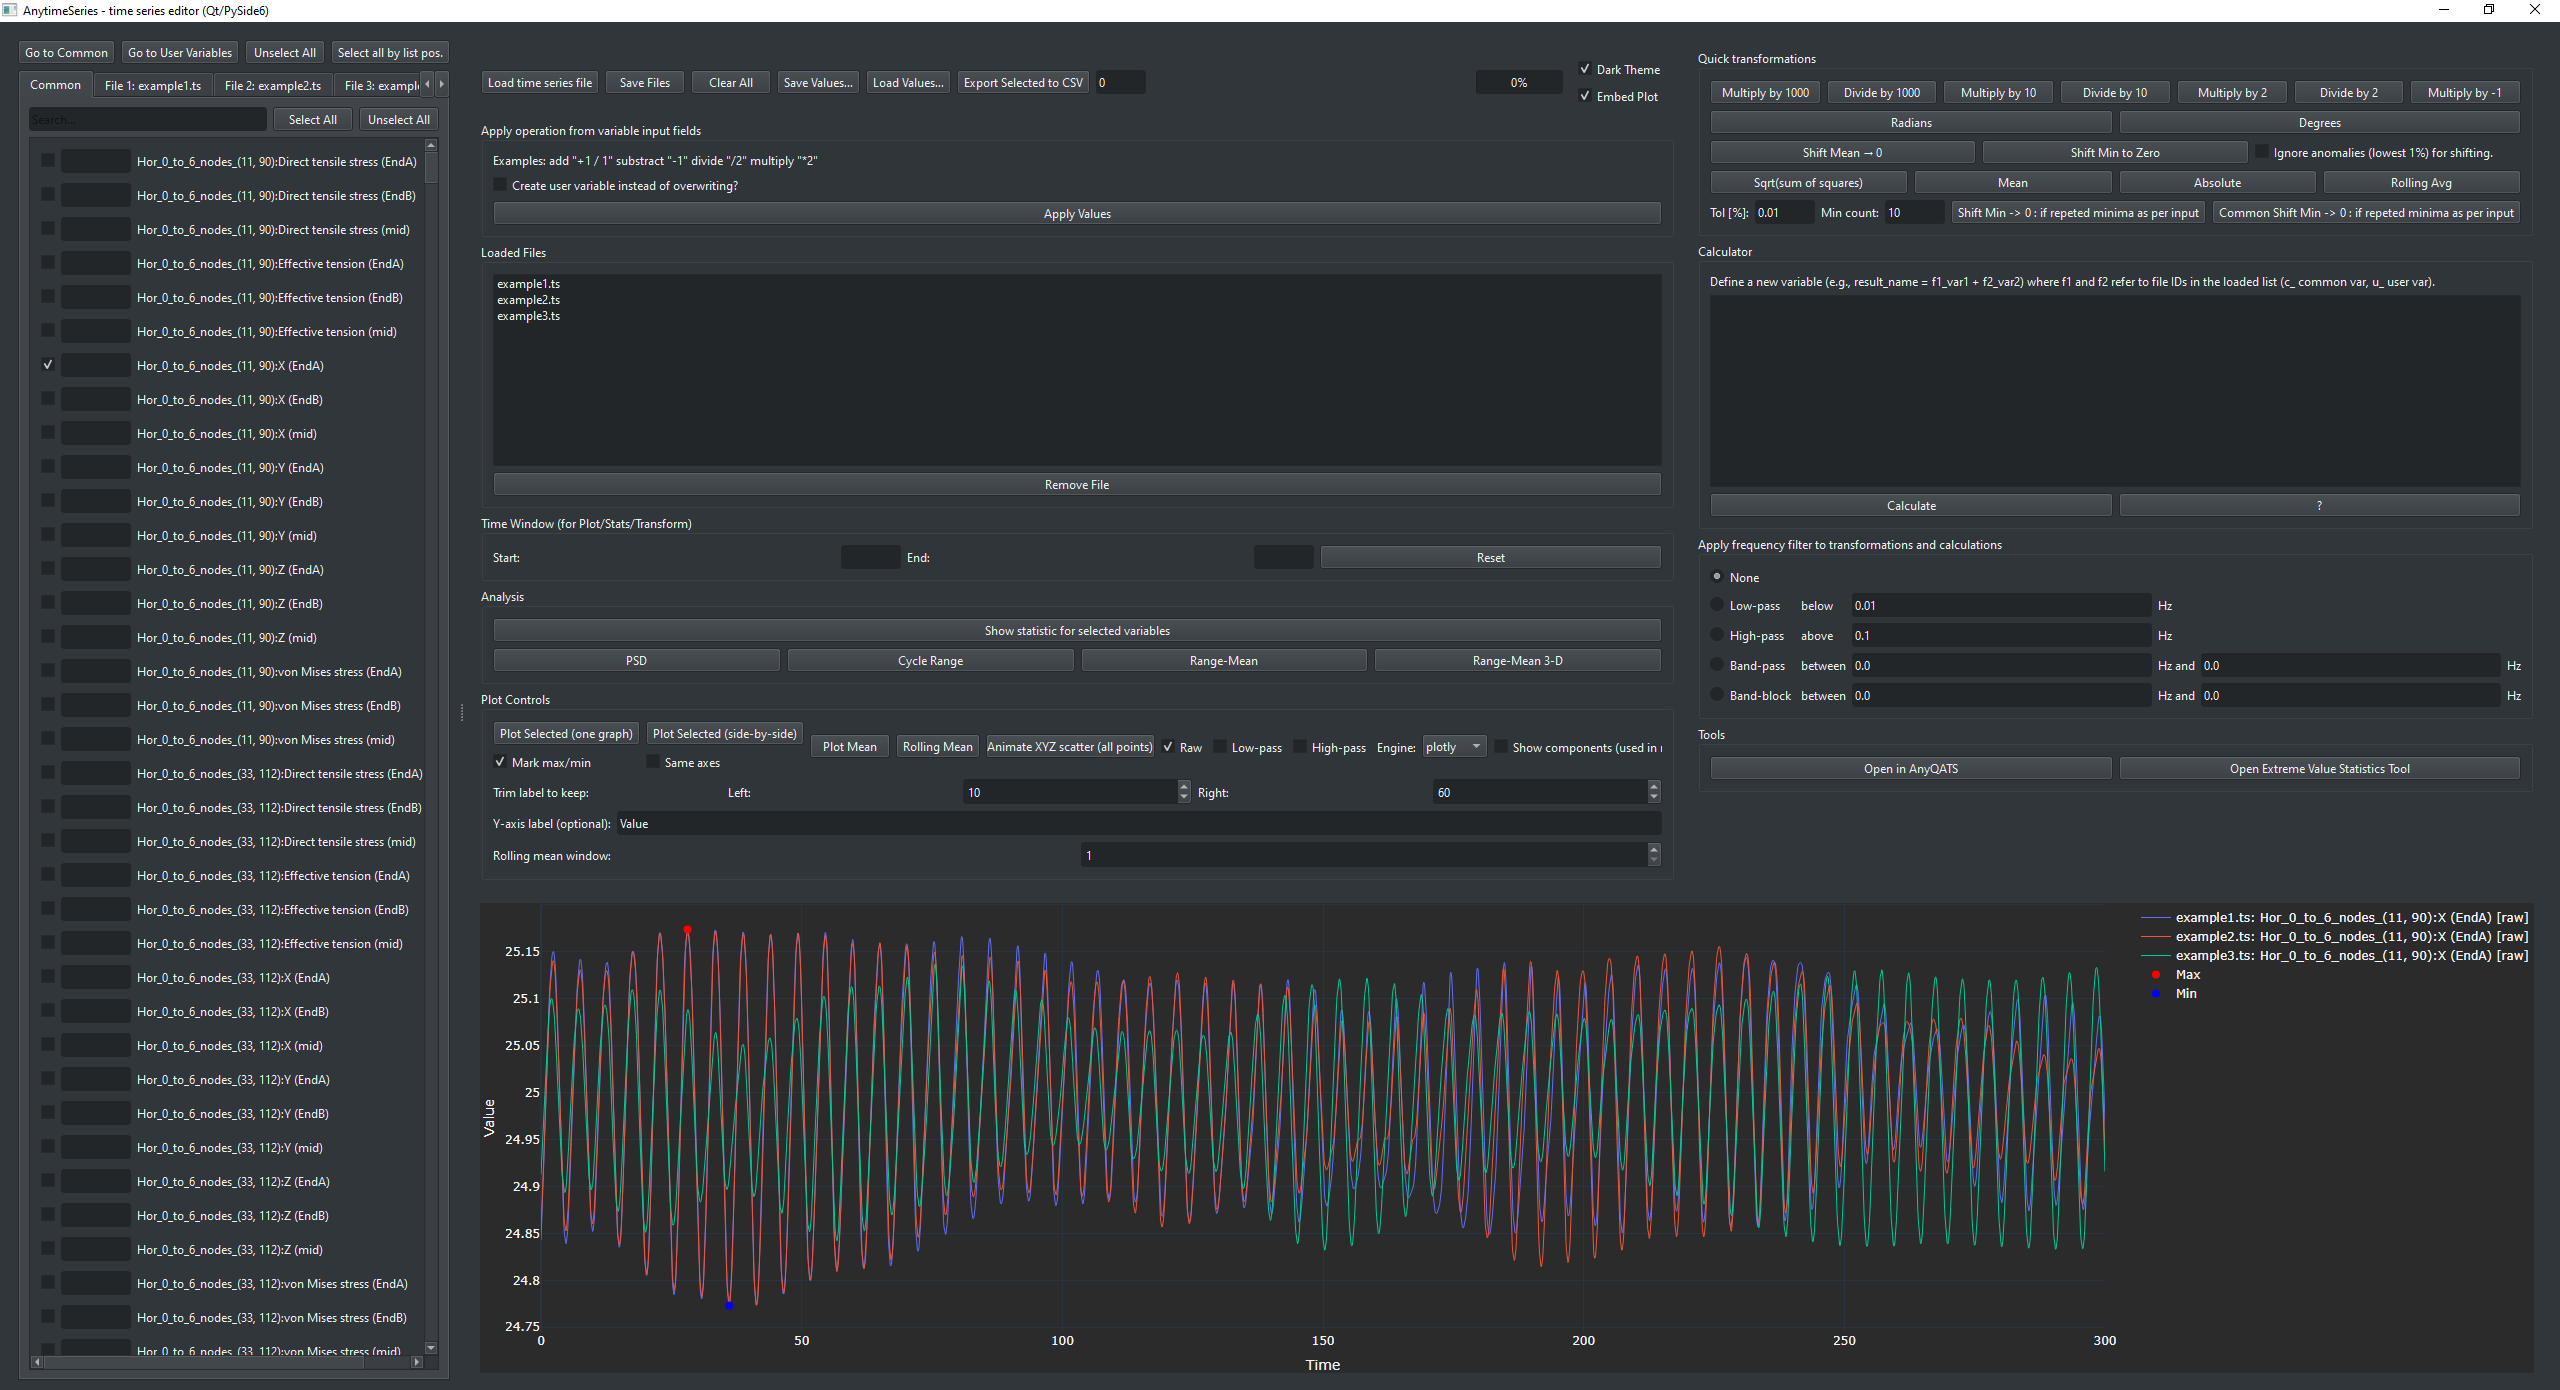Click the Reset time window button
2560x1390 pixels.
1490,557
